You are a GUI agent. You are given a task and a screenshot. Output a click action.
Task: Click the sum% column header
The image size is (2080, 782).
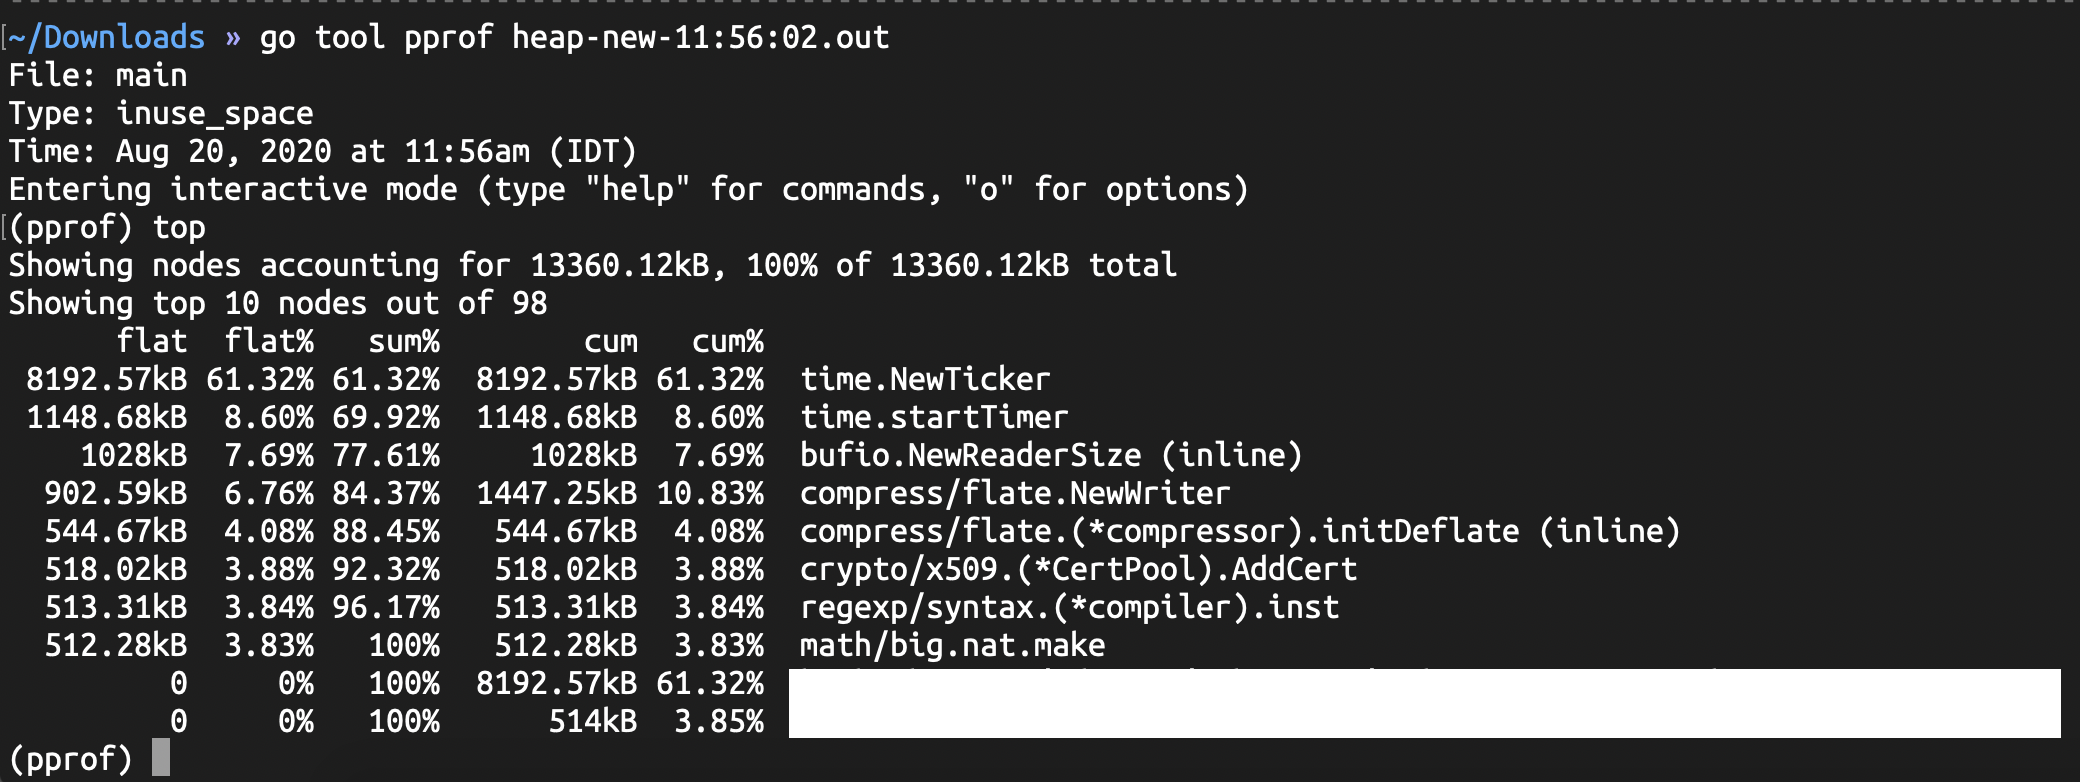[404, 342]
